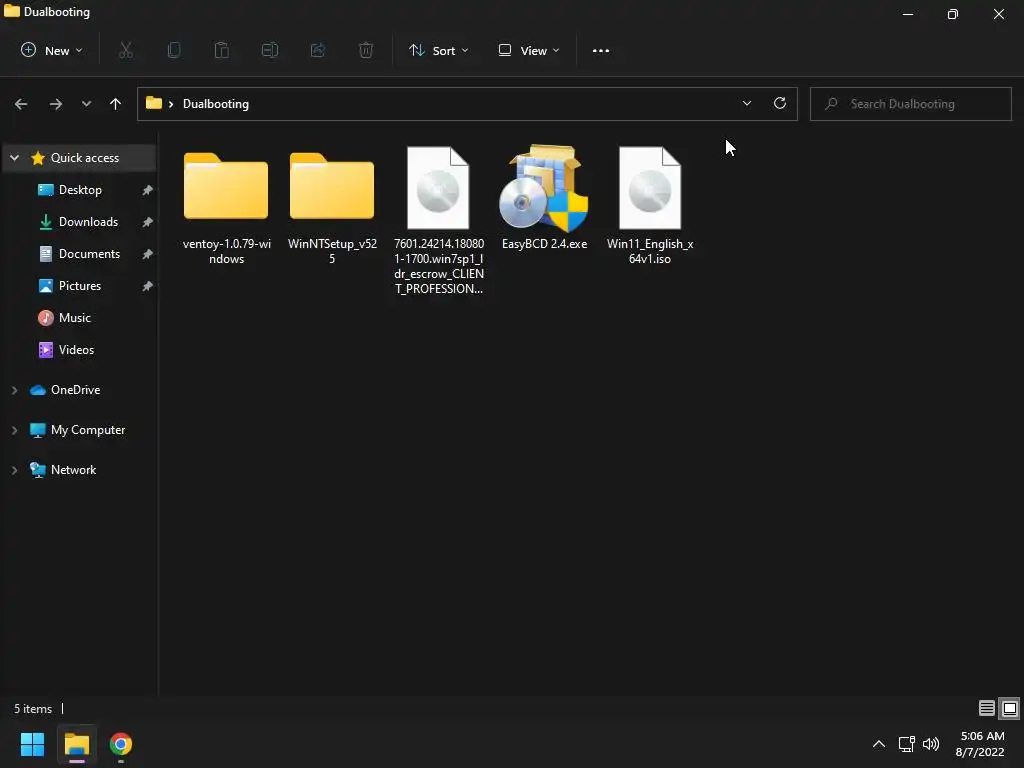Go forward with the right arrow

tap(56, 104)
